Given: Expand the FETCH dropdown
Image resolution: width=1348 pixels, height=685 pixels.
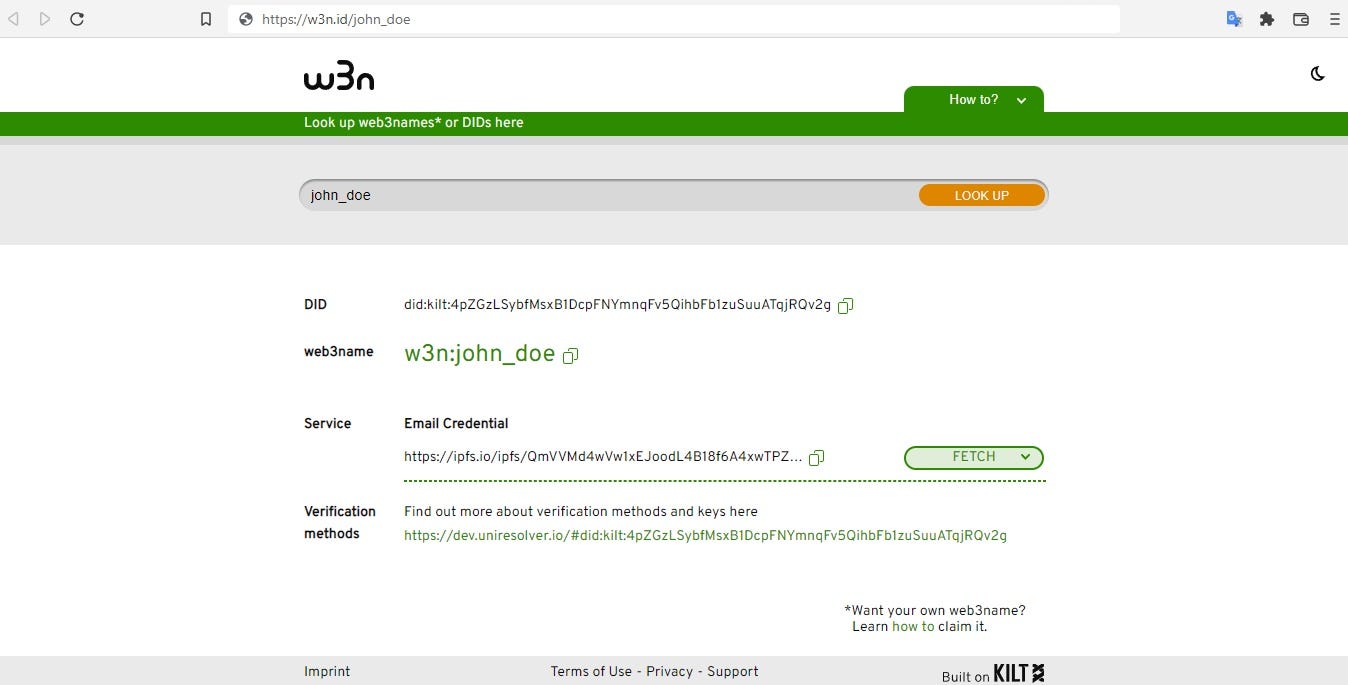Looking at the screenshot, I should tap(974, 457).
